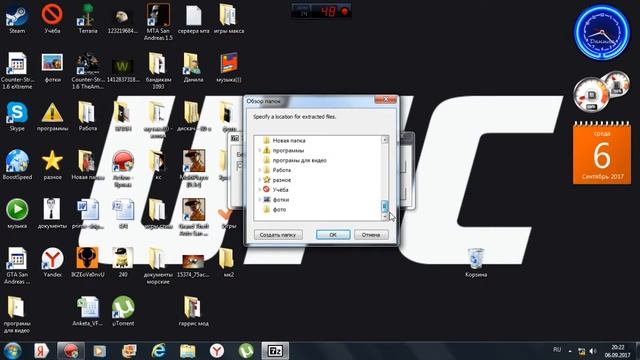Open the Terraria desktop shortcut
Viewport: 640px width, 360px height.
click(x=88, y=19)
